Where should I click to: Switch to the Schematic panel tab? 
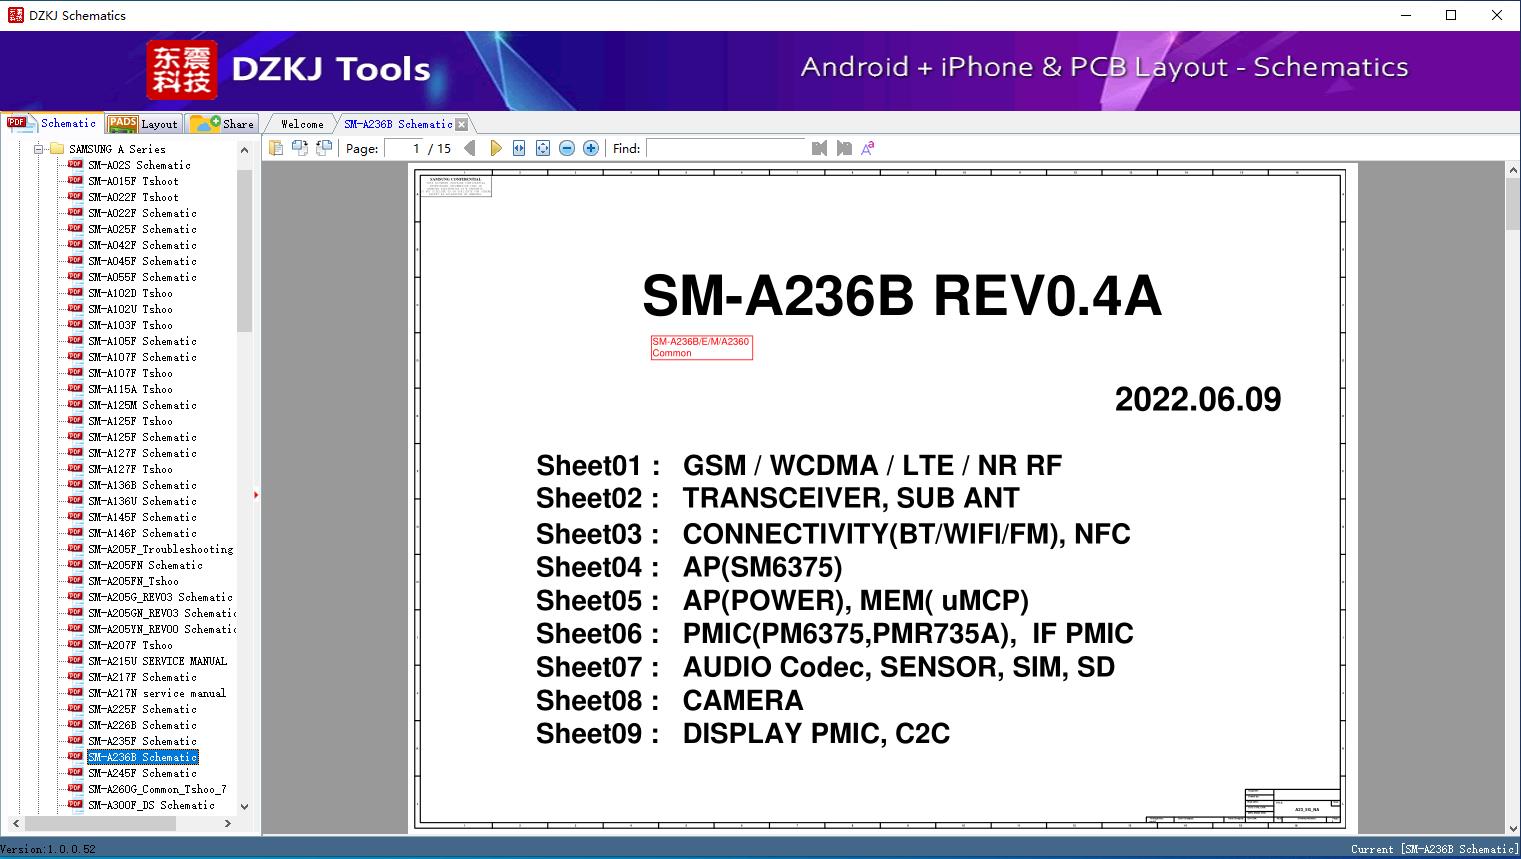52,123
